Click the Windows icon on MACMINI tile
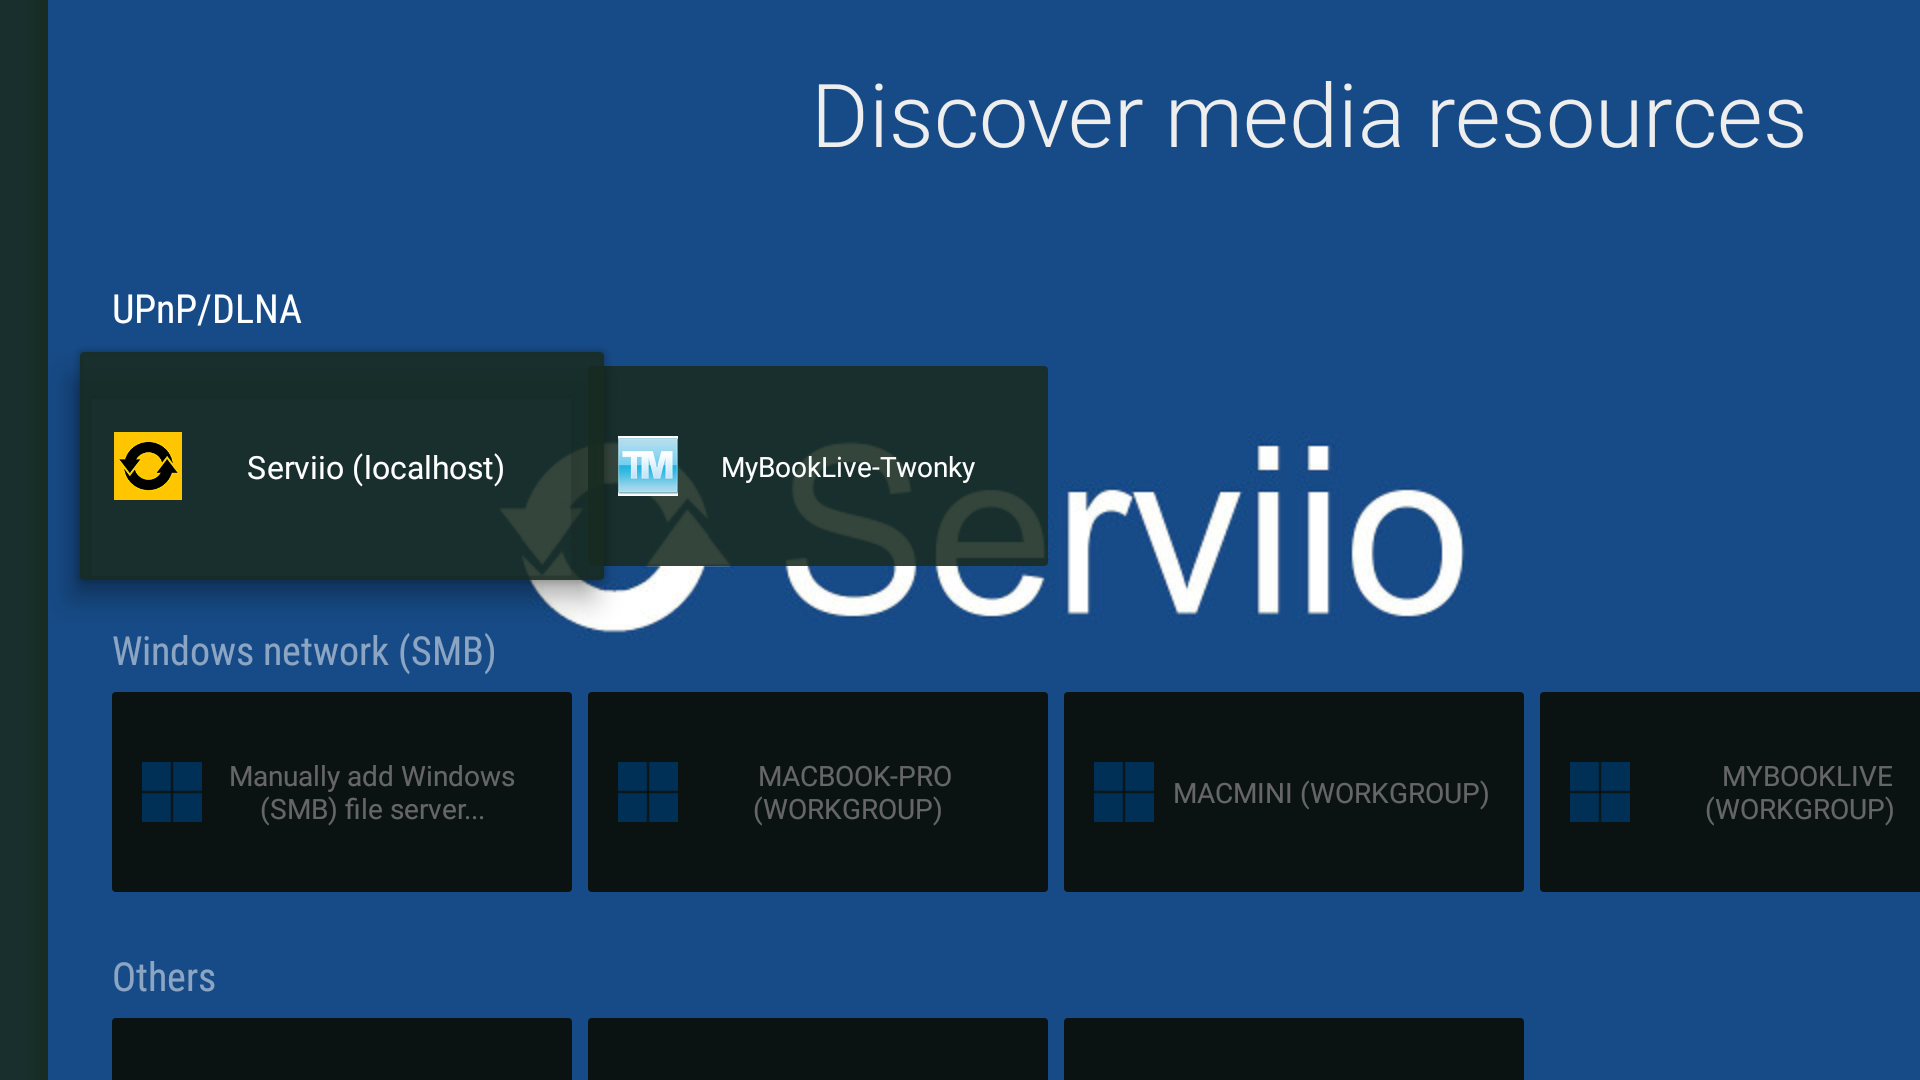 pos(1124,792)
